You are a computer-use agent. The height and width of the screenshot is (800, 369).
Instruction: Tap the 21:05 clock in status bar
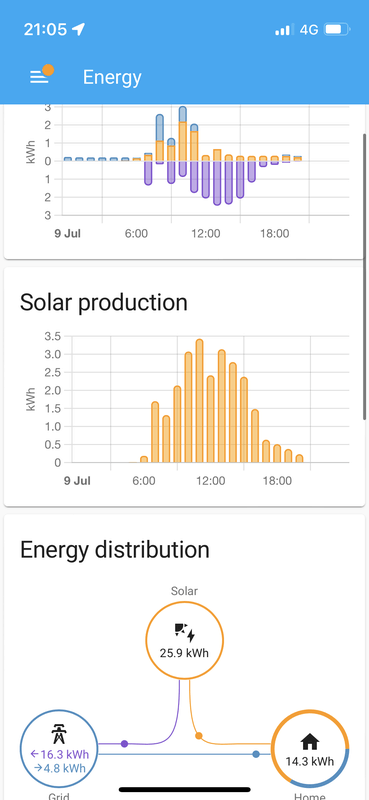45,29
